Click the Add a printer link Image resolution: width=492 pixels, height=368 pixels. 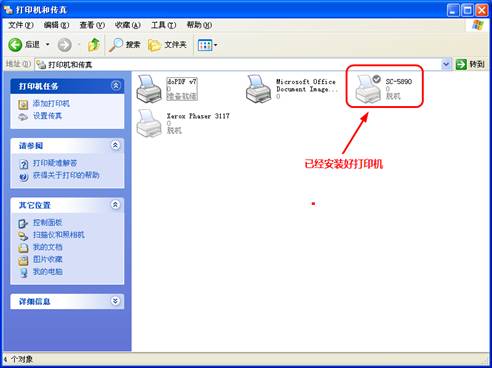(x=51, y=104)
